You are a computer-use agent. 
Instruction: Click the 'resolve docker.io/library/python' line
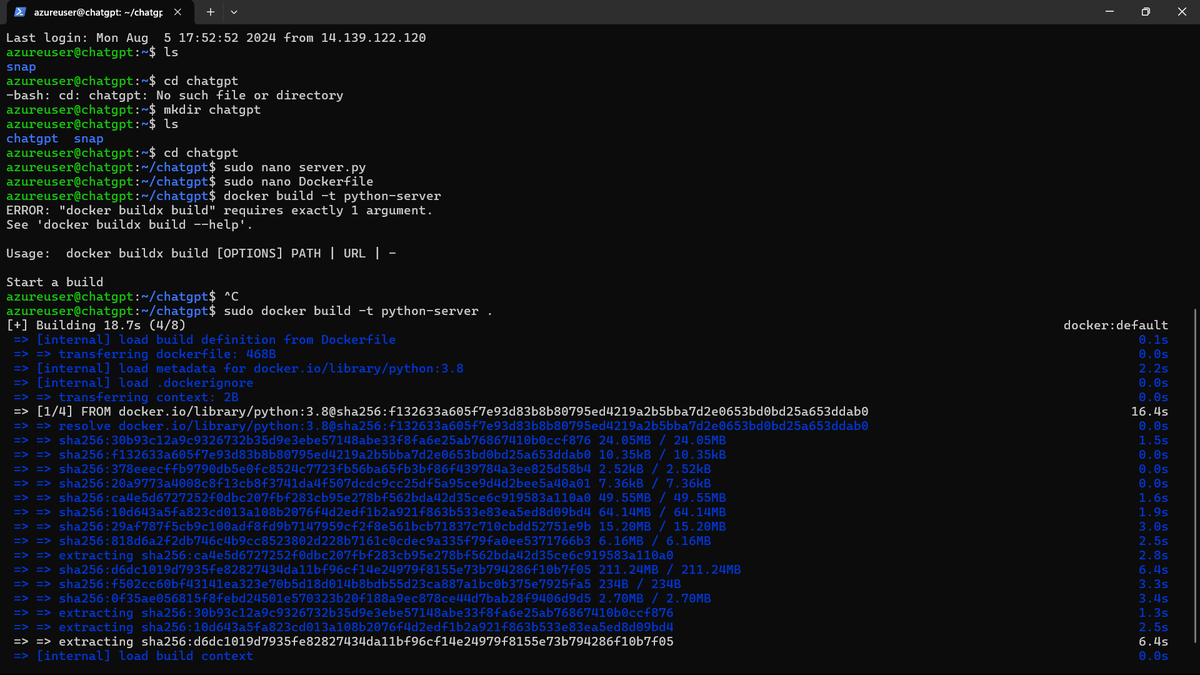tap(441, 426)
